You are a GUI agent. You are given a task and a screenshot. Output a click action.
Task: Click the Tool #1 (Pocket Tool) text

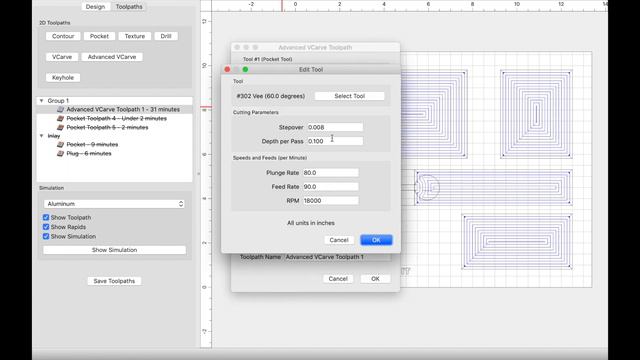click(267, 59)
